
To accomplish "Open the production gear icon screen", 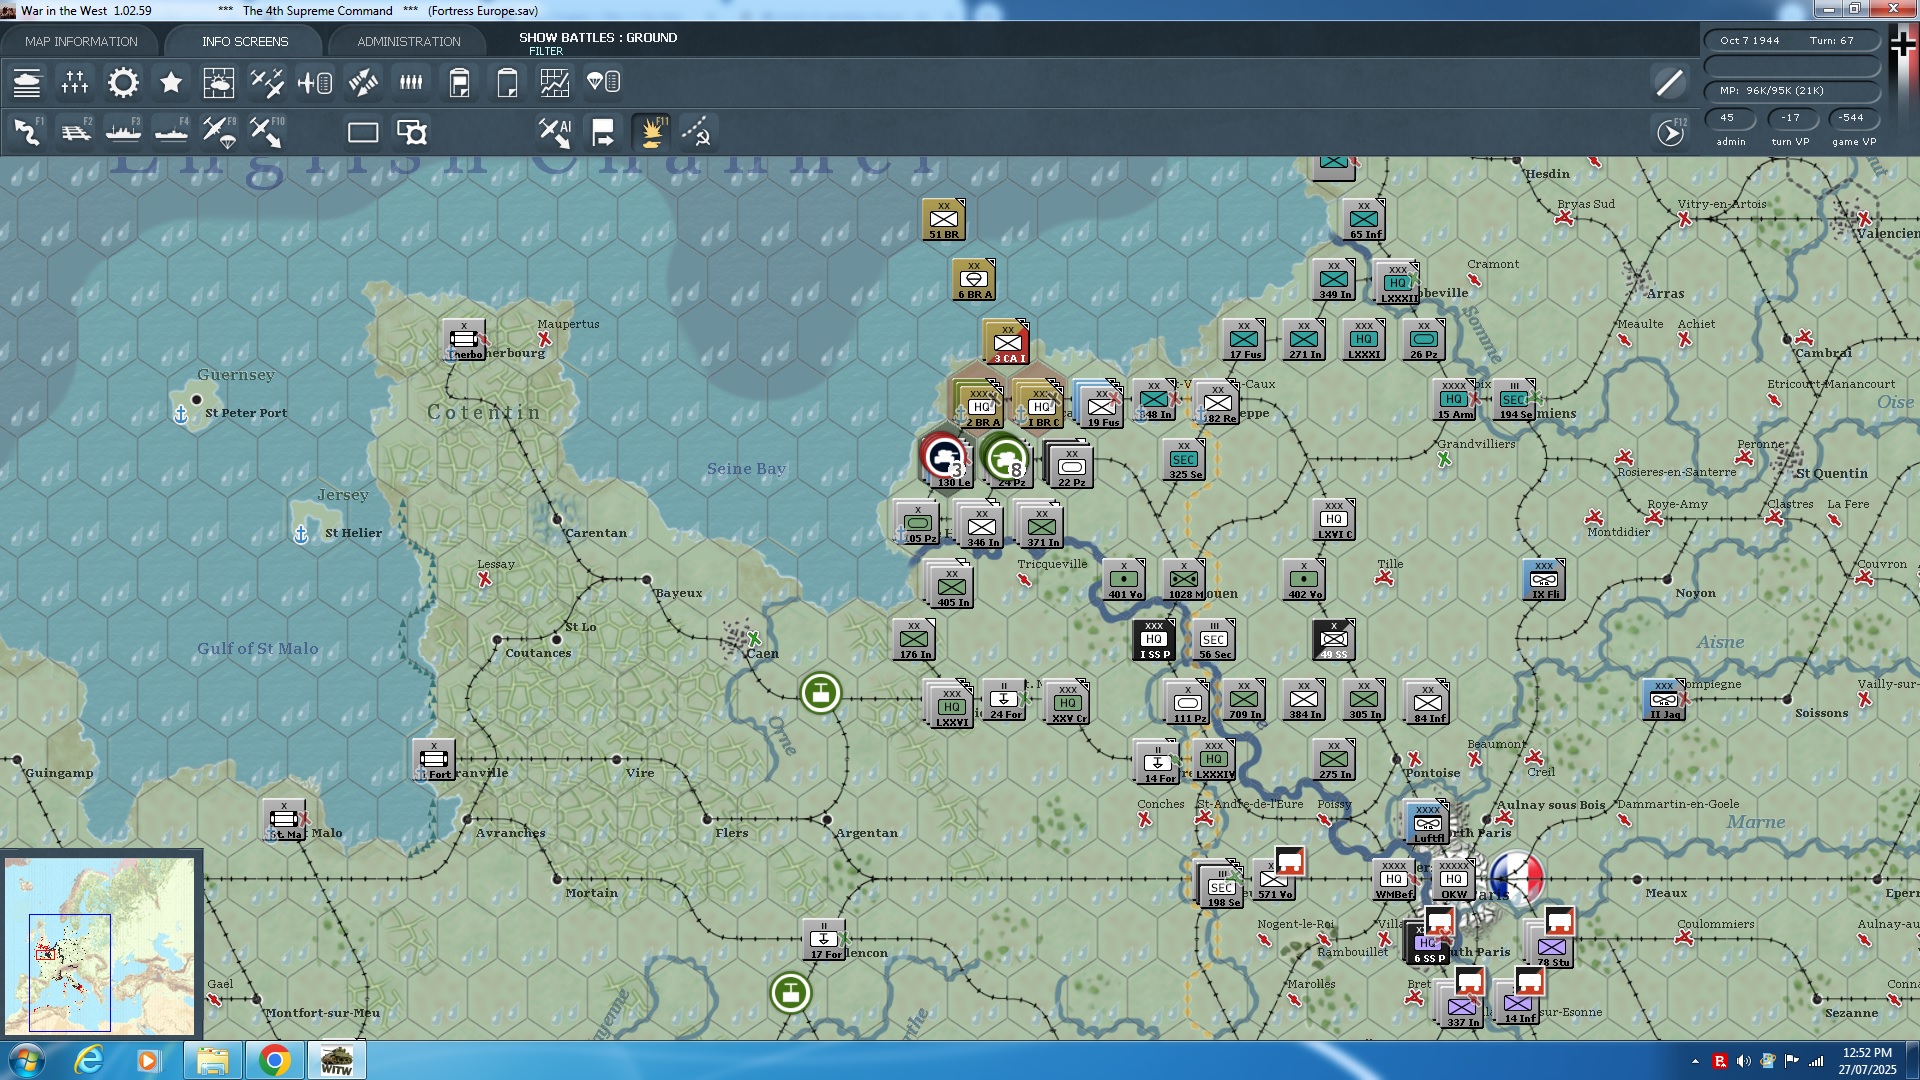I will [x=123, y=82].
